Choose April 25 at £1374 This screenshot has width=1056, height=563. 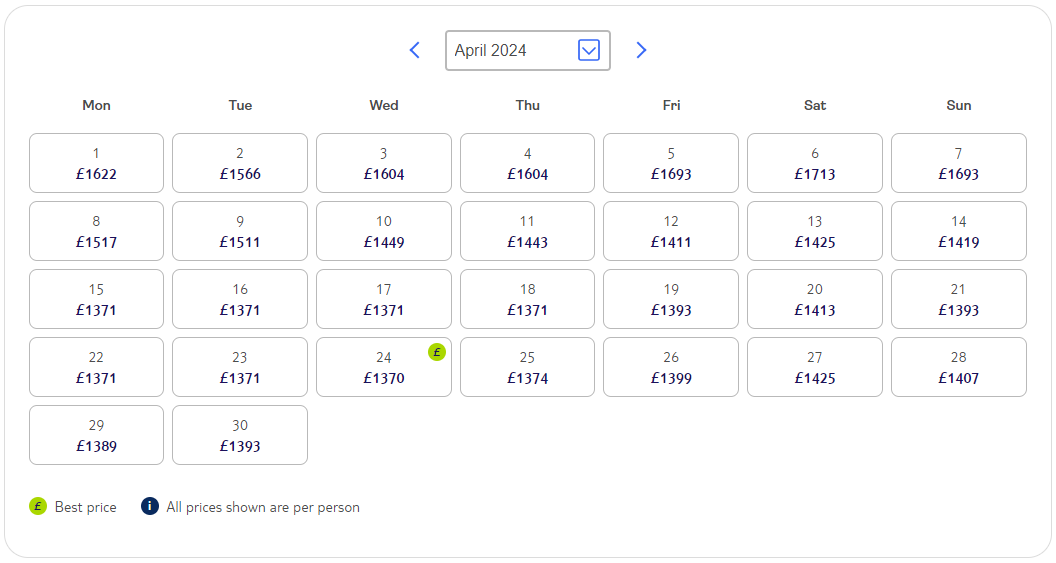[x=527, y=367]
